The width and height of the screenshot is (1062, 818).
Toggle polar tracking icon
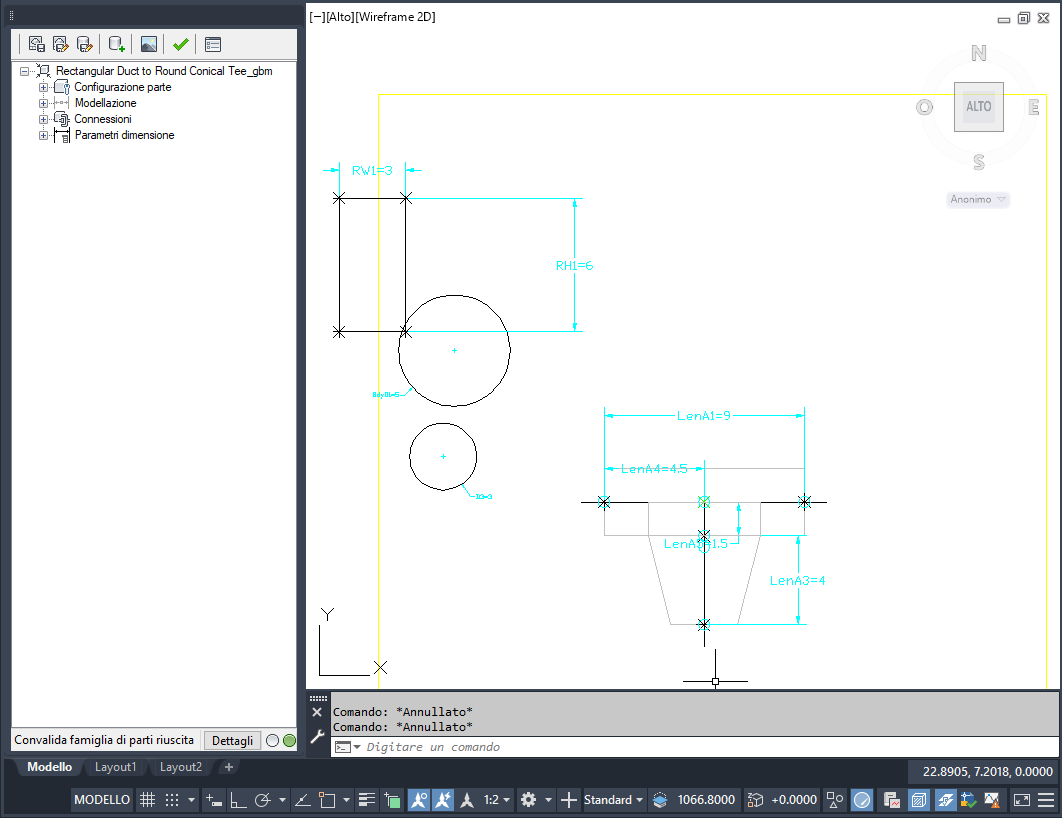coord(262,800)
